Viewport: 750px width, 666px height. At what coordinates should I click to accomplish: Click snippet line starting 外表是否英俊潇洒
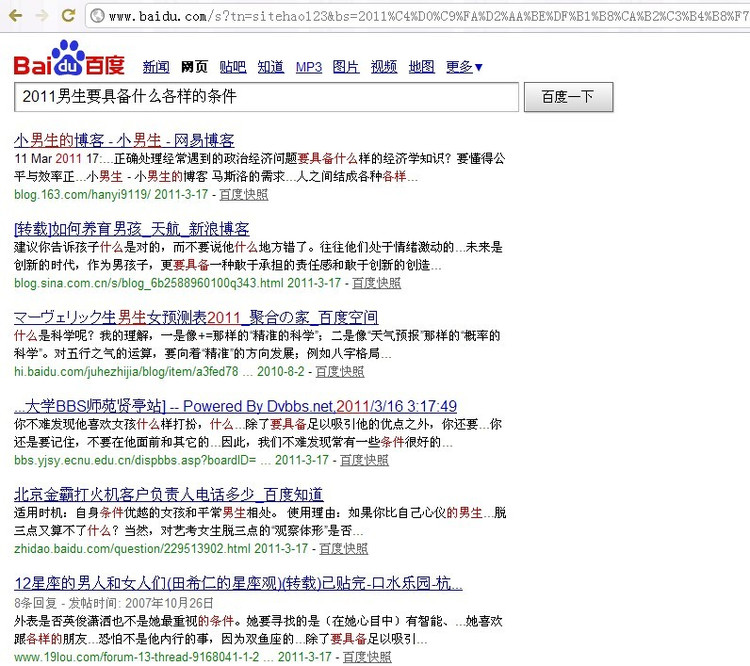pyautogui.click(x=258, y=621)
